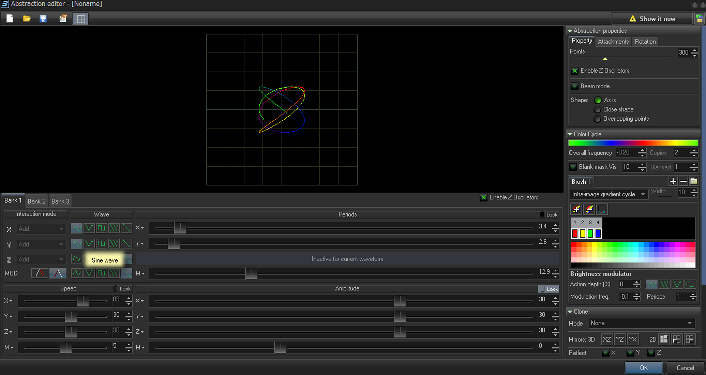Open the Attachments tab

pos(613,41)
